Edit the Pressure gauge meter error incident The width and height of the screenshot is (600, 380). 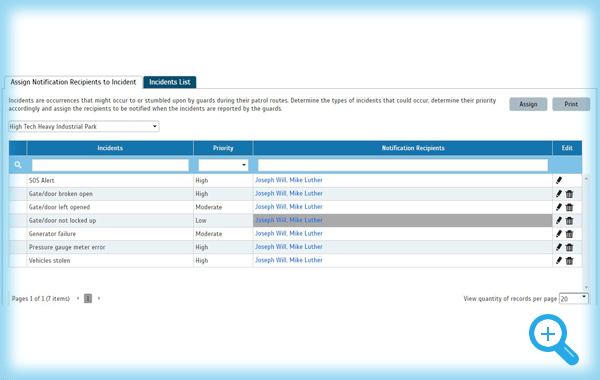pos(559,247)
